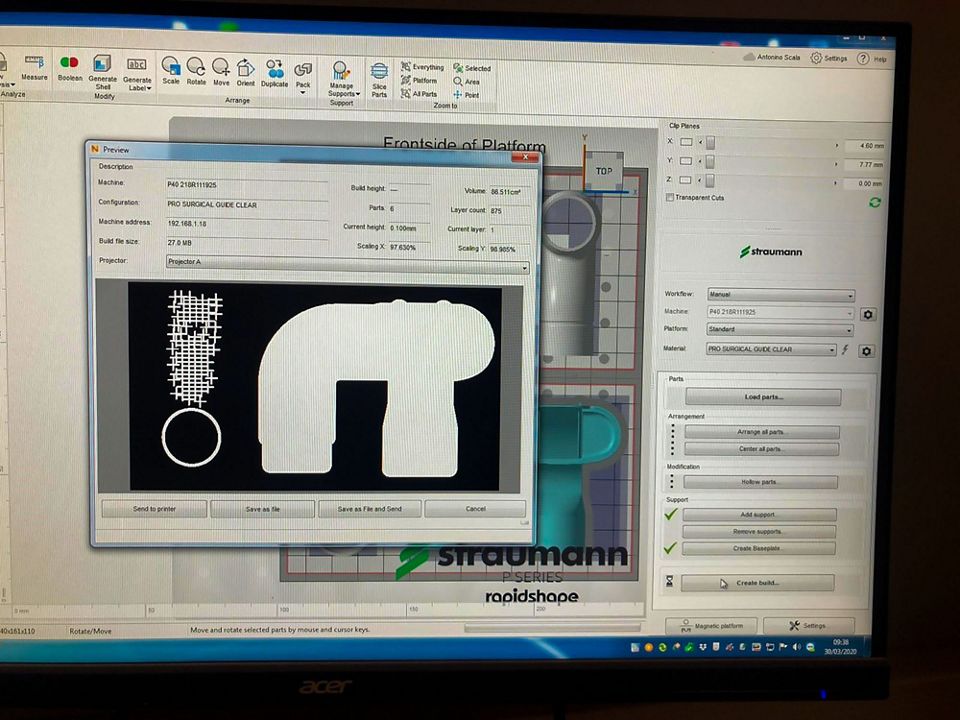Screen dimensions: 960x720
Task: Open the Manage Supports dropdown
Action: click(x=342, y=79)
